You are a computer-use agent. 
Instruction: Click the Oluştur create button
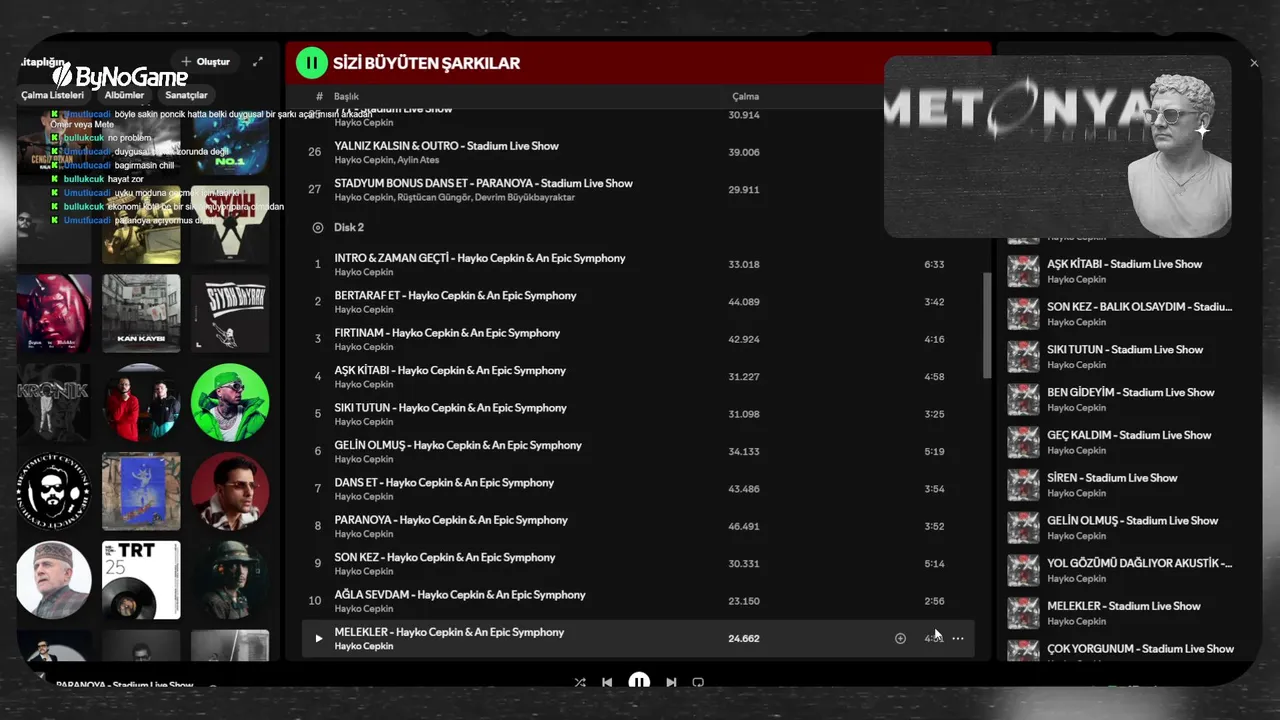pos(205,62)
